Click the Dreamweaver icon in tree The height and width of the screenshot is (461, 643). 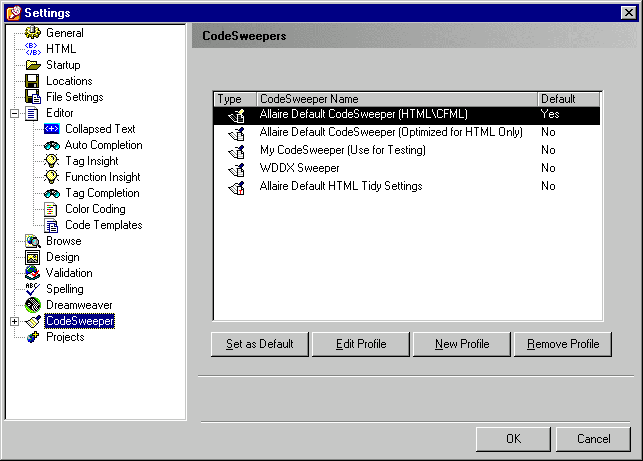click(32, 305)
